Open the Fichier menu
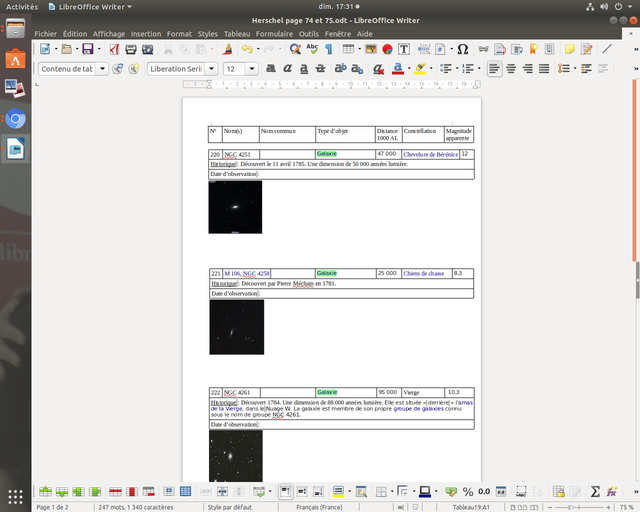The width and height of the screenshot is (640, 512). 45,34
